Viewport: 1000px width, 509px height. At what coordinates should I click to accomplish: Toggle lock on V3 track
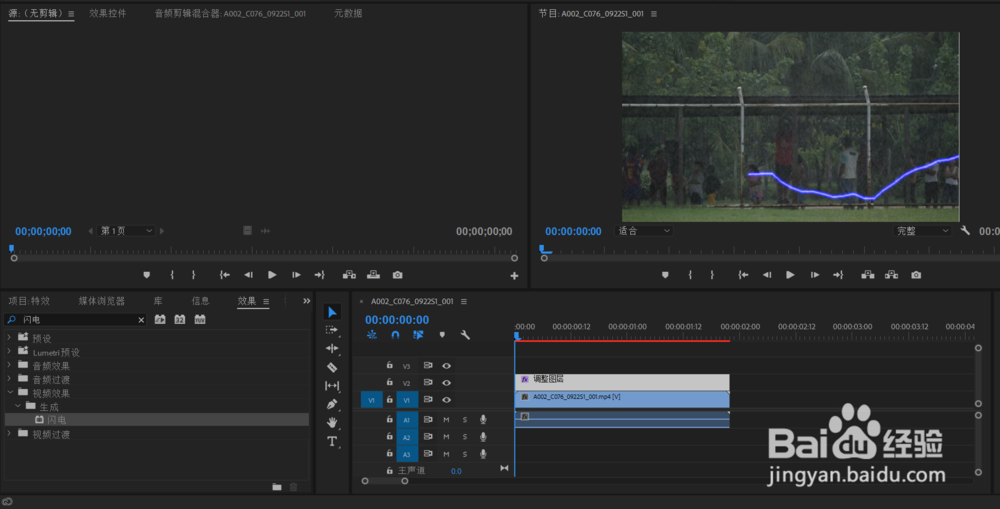pos(390,365)
